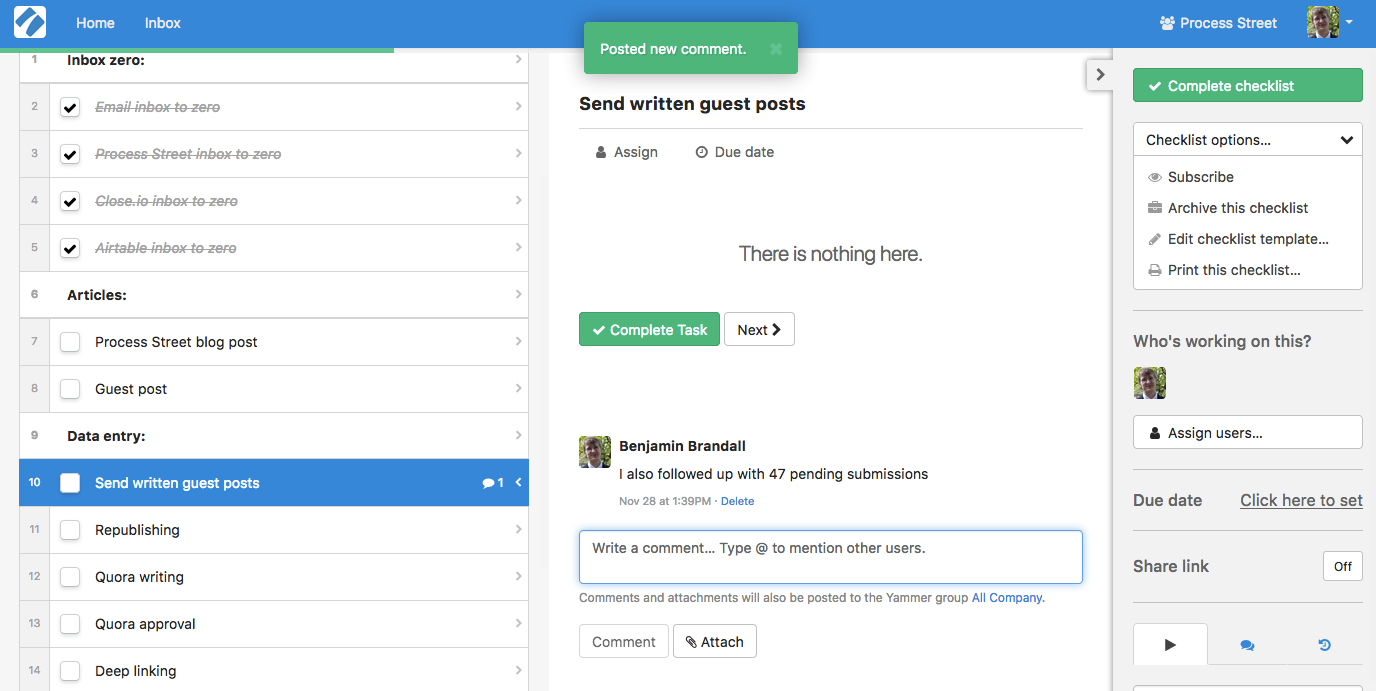Open Email inbox to zero row chevron

(x=518, y=106)
